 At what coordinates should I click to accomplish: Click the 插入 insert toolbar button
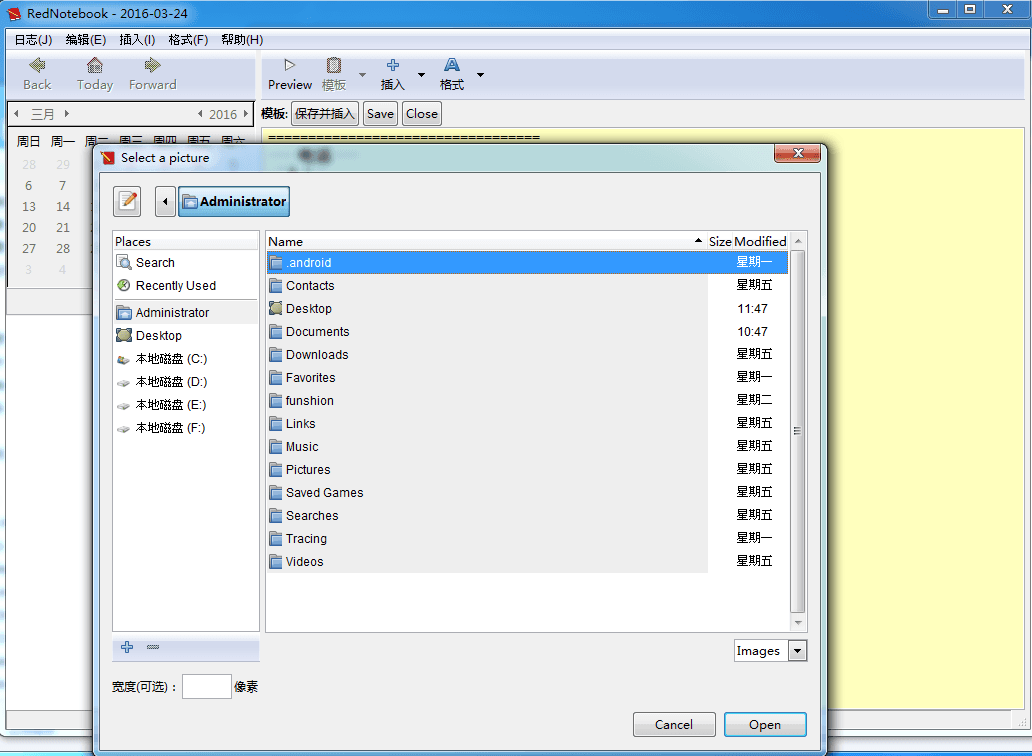coord(393,74)
